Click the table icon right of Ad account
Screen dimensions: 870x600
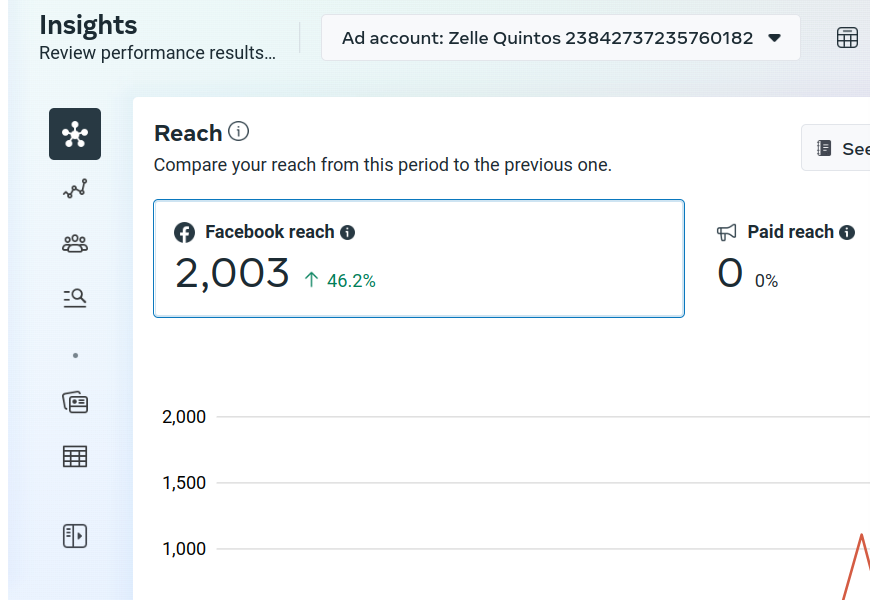point(847,38)
